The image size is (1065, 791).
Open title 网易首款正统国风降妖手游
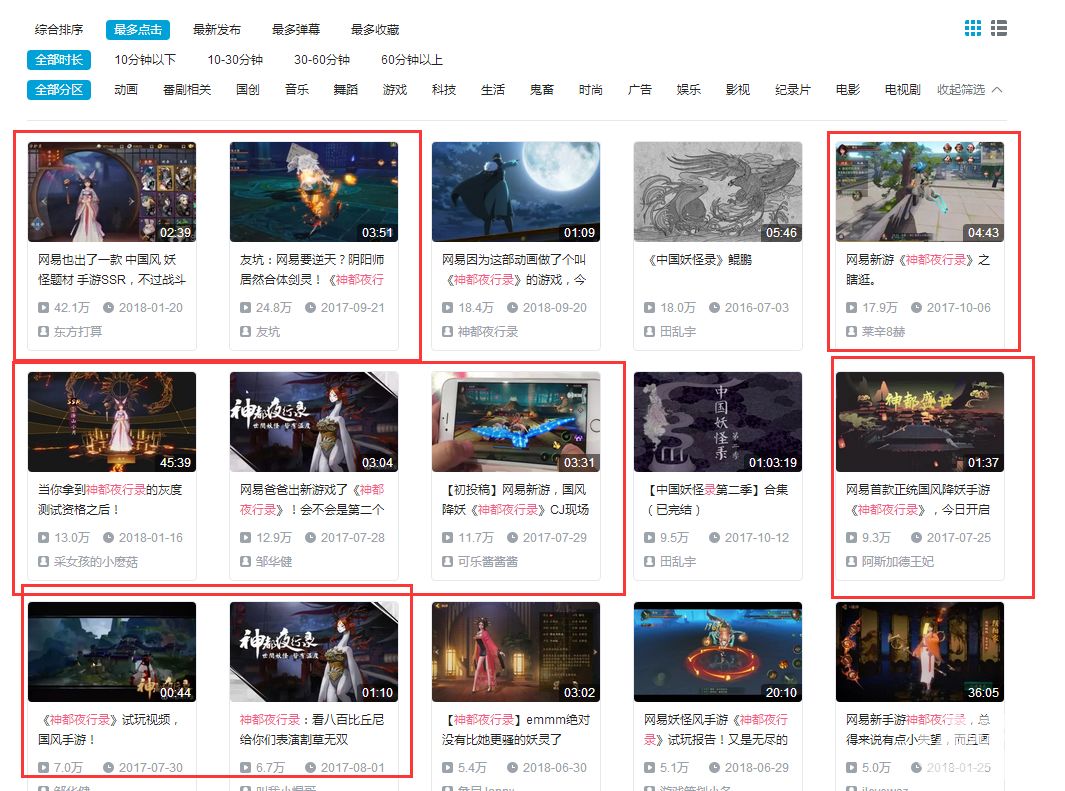(918, 500)
